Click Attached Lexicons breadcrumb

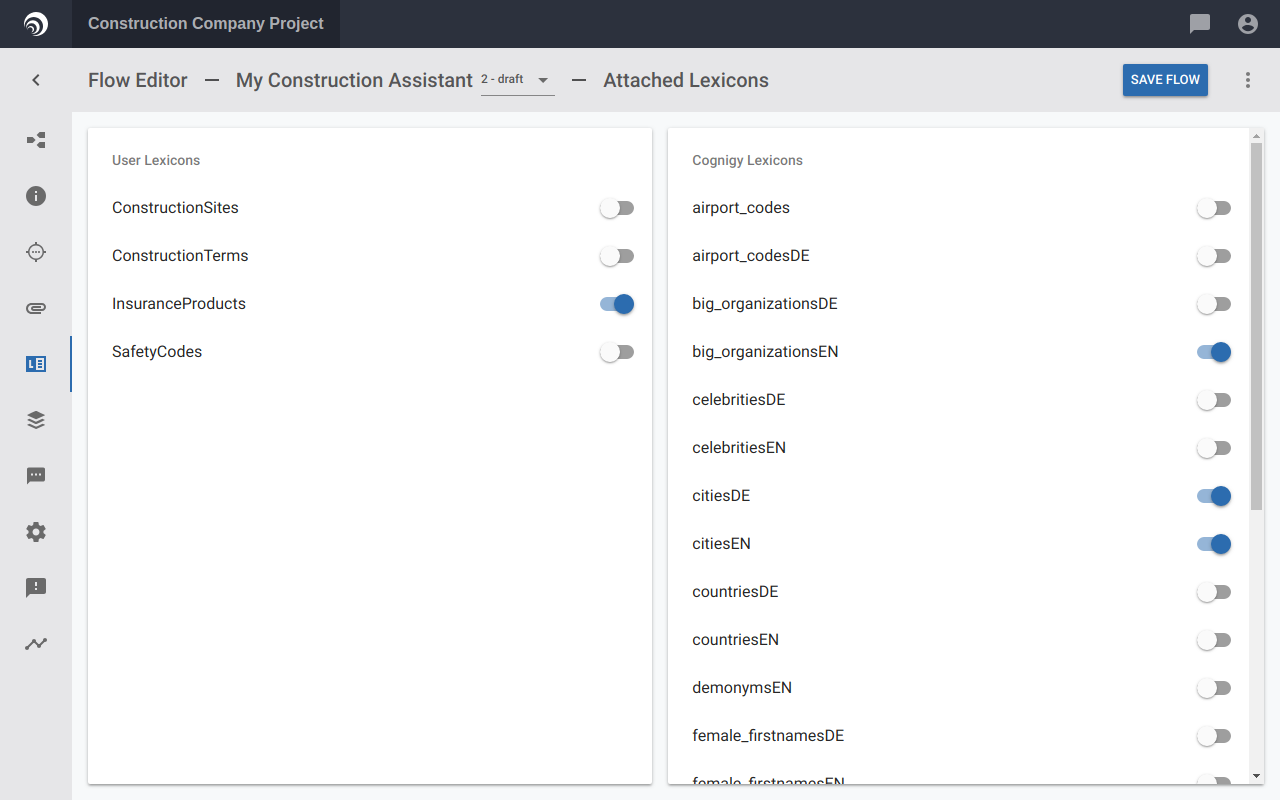[686, 80]
